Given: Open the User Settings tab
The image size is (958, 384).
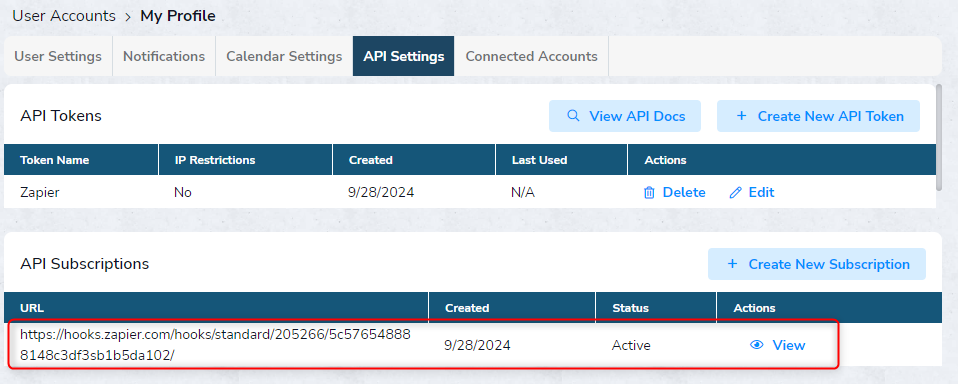Looking at the screenshot, I should click(x=58, y=56).
